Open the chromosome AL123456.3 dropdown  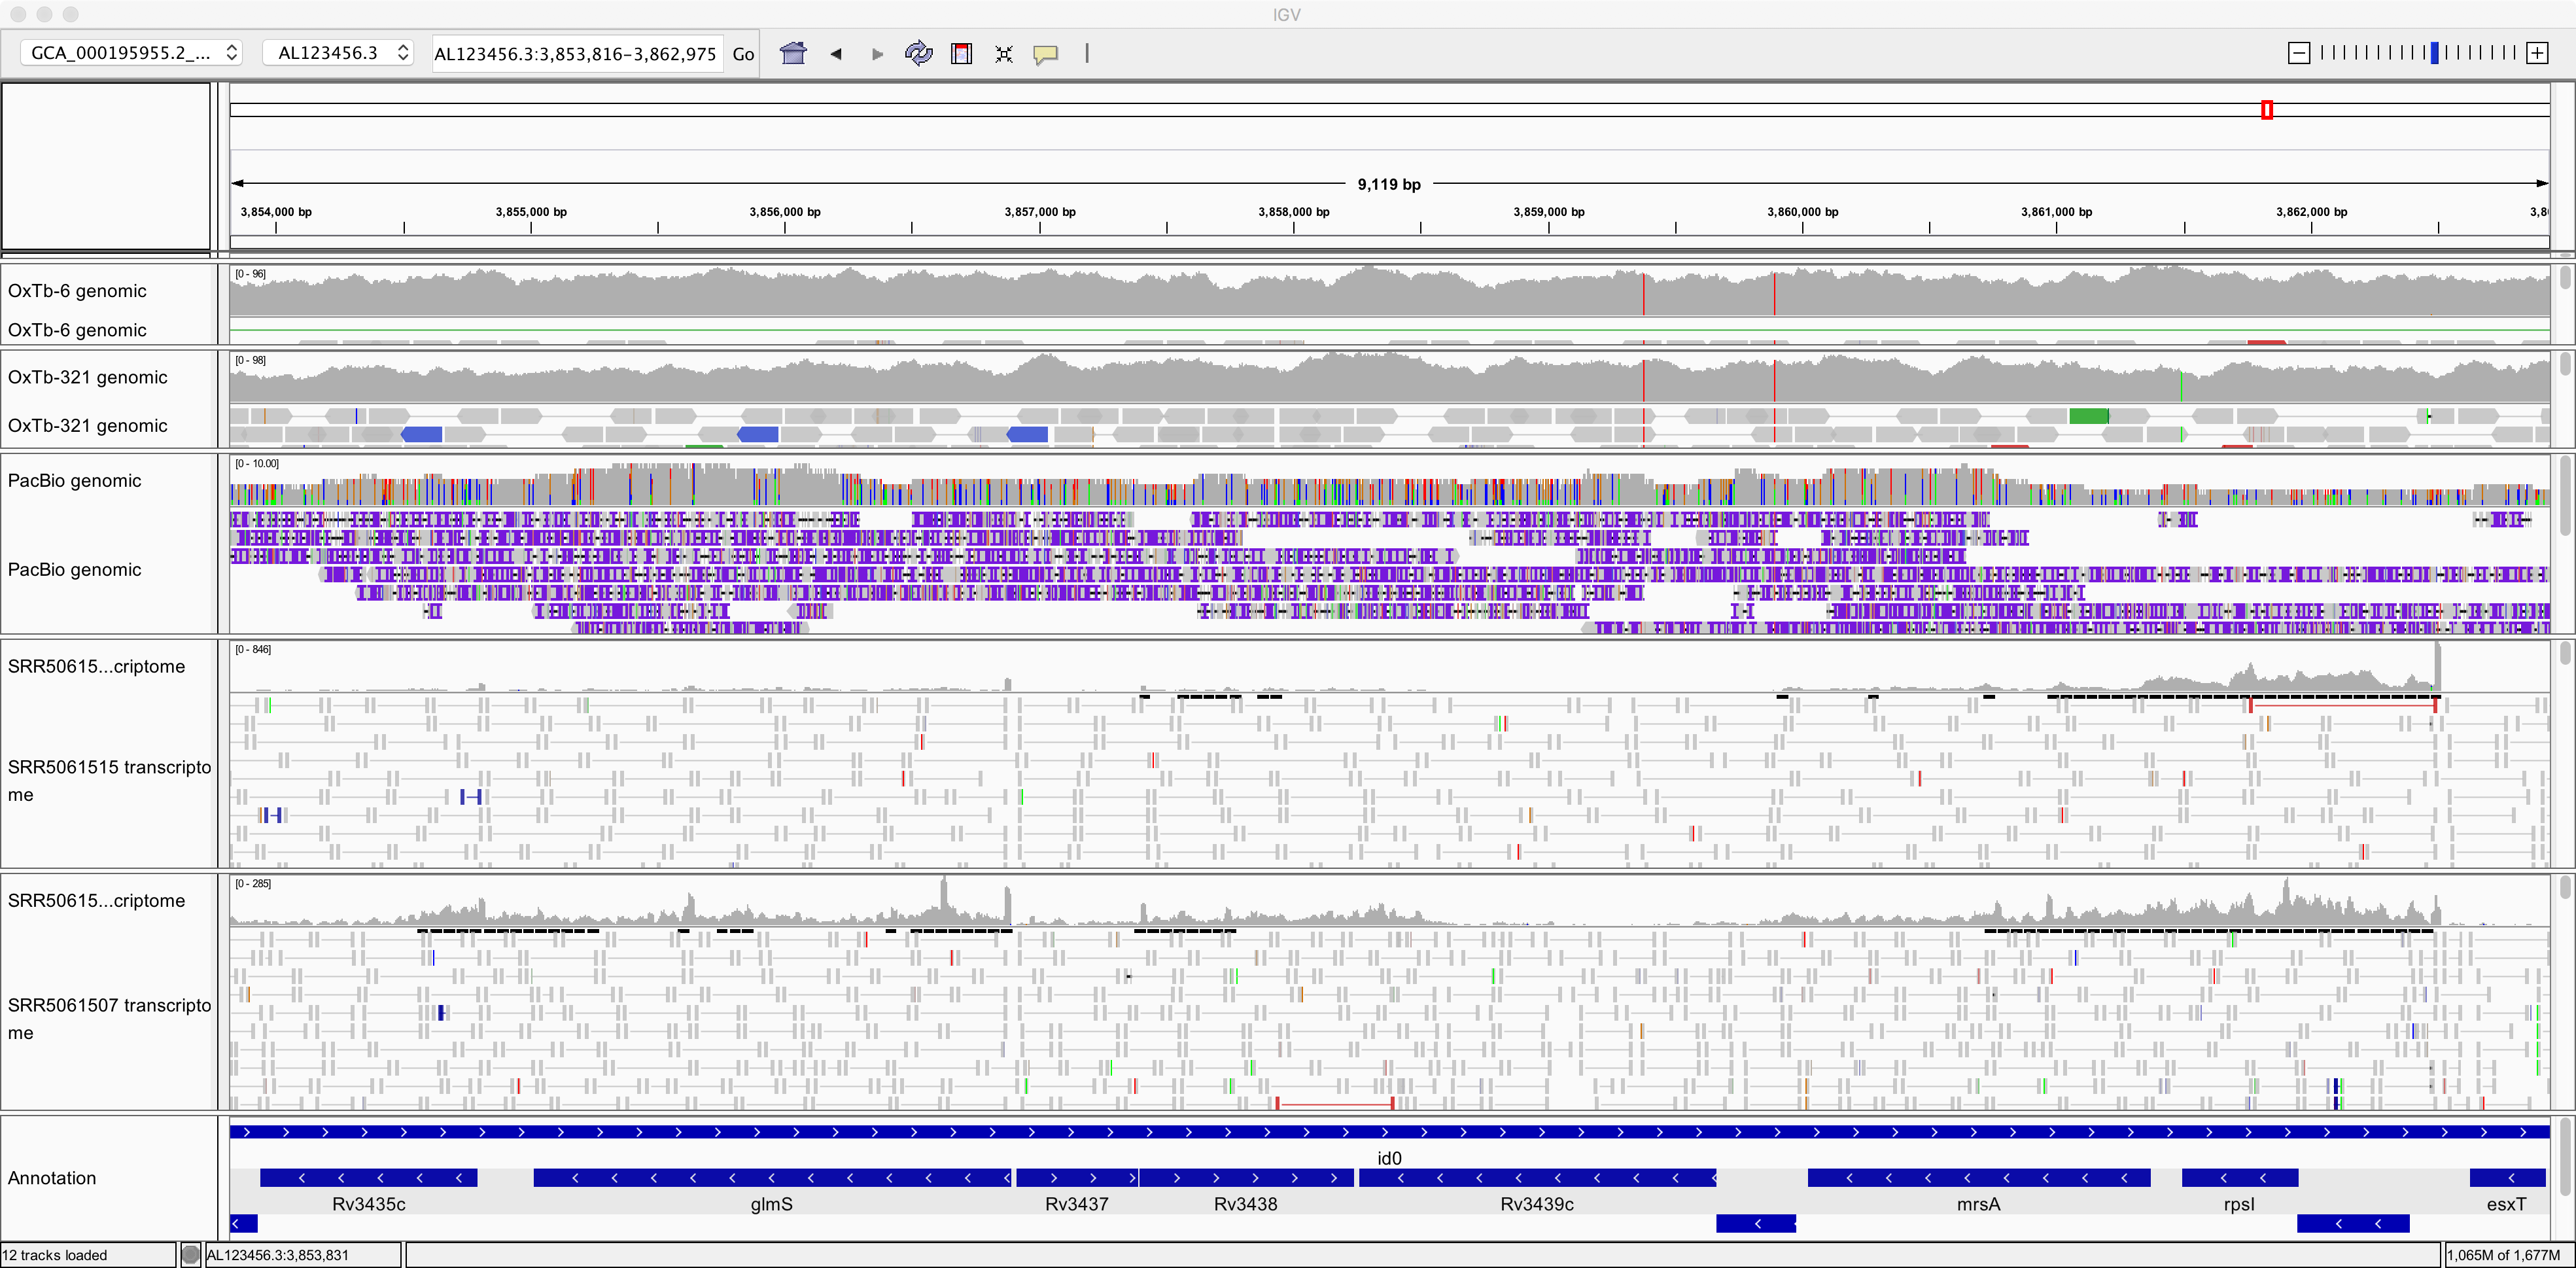coord(339,53)
